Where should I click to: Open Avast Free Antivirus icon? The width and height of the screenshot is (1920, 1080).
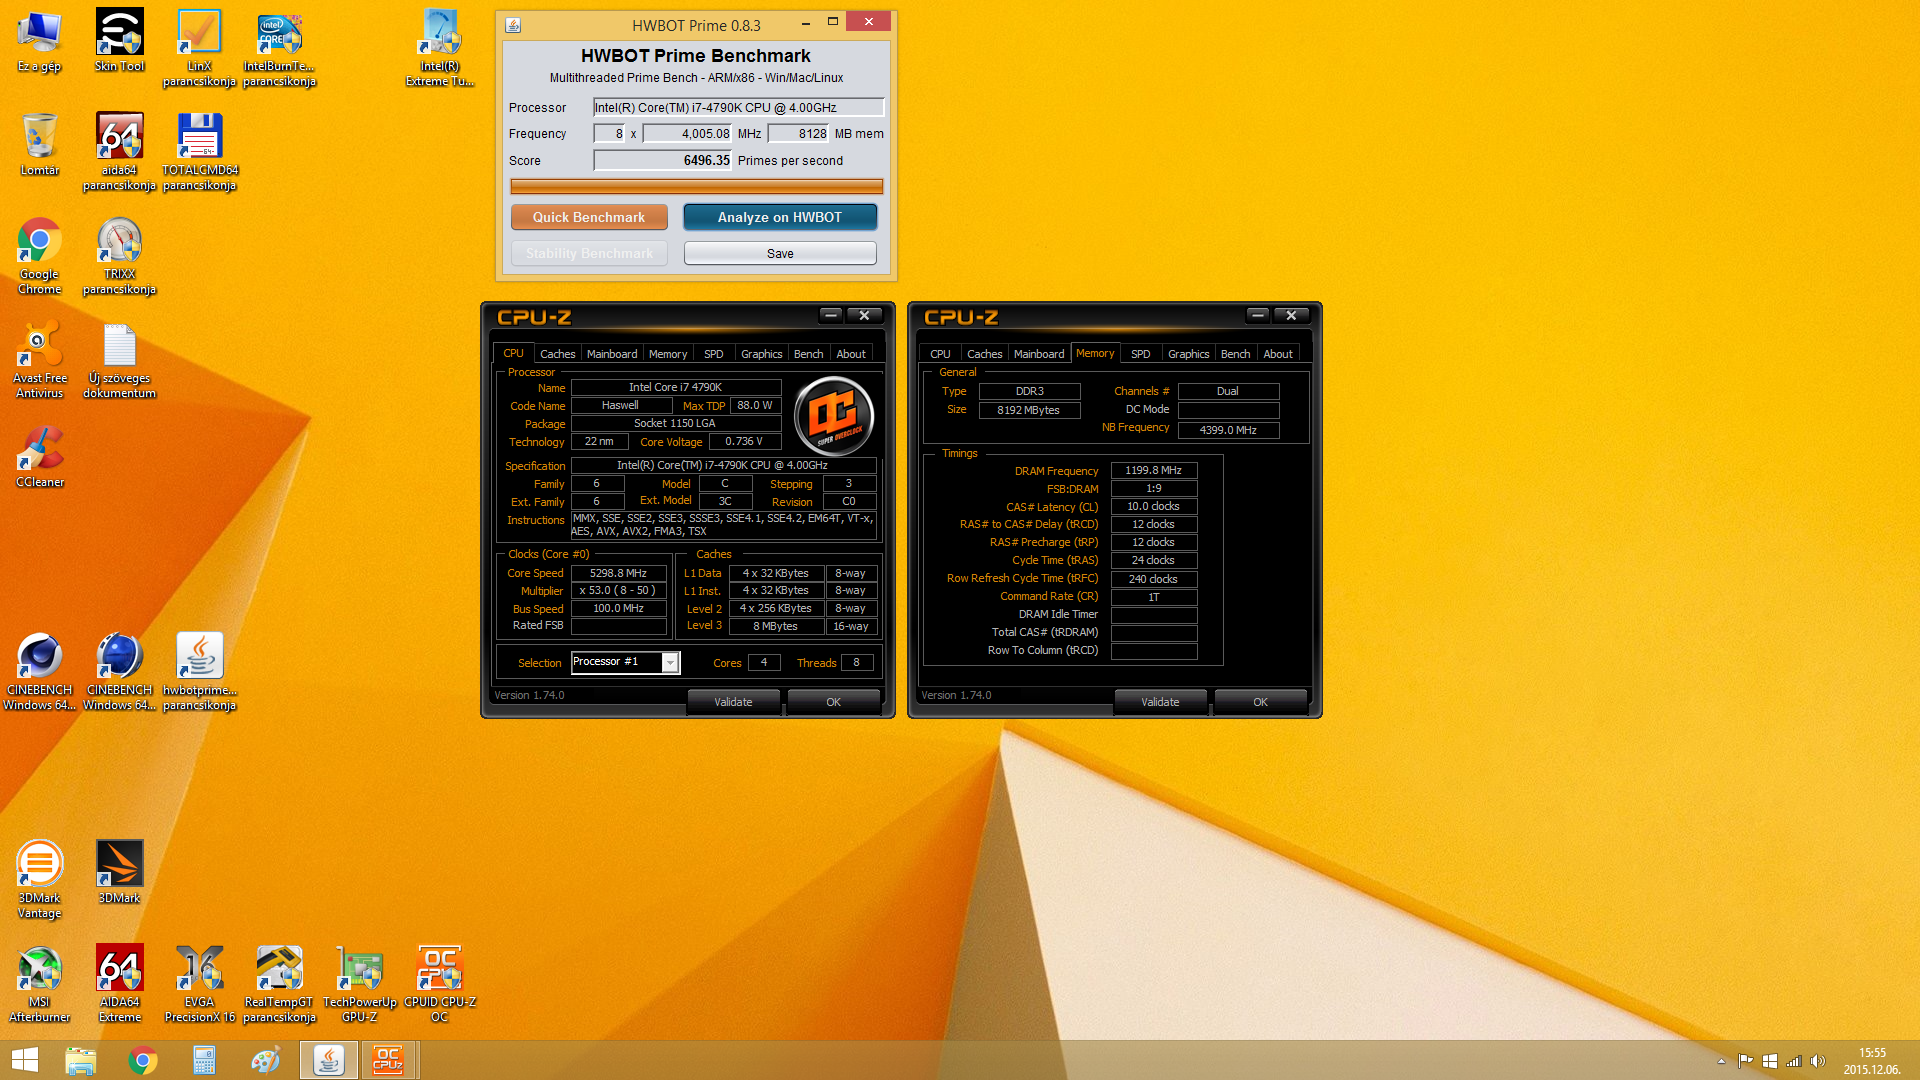point(39,360)
